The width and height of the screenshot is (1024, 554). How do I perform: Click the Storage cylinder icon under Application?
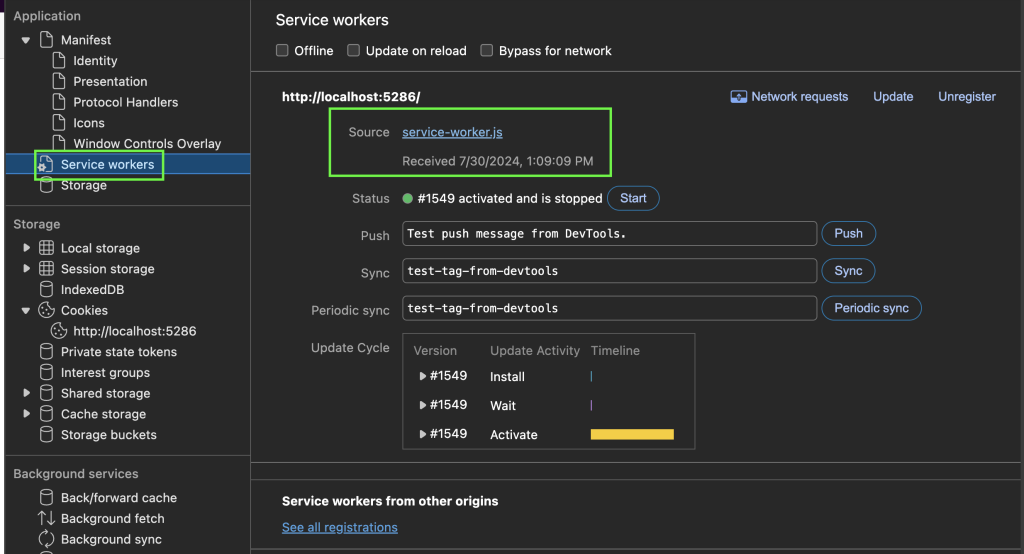pyautogui.click(x=46, y=186)
